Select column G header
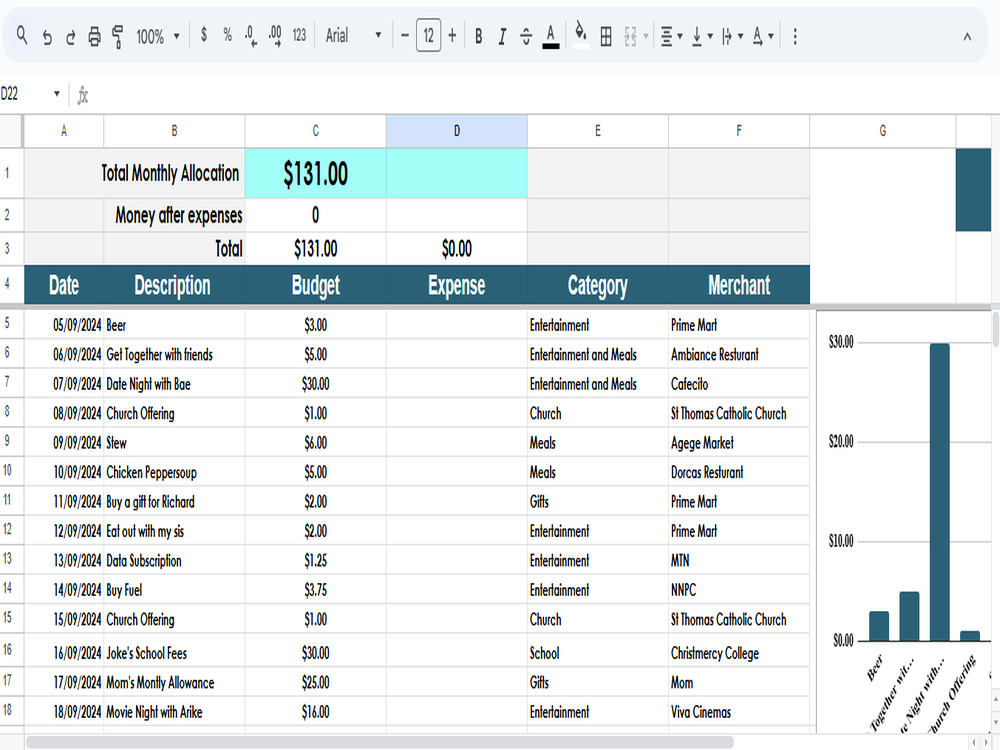Screen dimensions: 1000x750 [x=883, y=131]
